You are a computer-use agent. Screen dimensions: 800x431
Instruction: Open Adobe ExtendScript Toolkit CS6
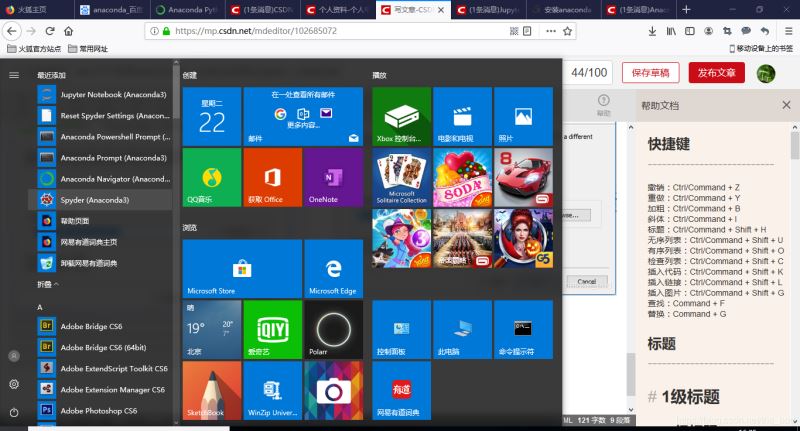[102, 368]
